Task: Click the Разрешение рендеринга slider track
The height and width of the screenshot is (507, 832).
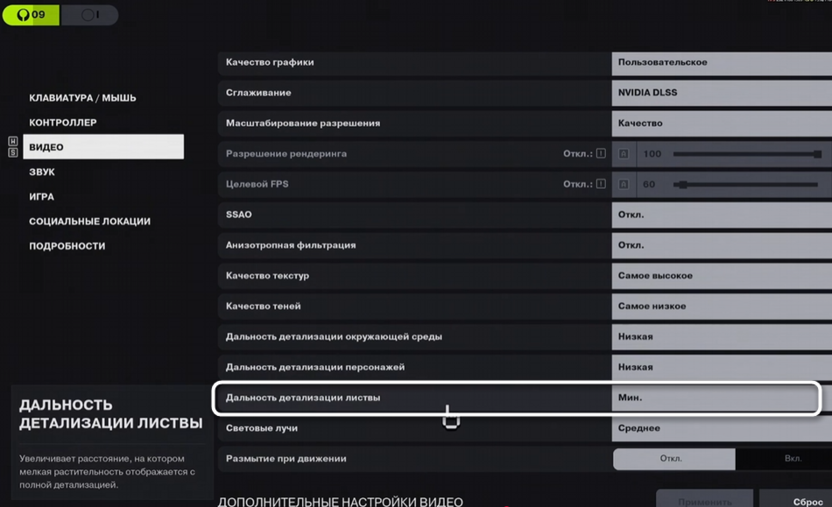Action: point(745,154)
